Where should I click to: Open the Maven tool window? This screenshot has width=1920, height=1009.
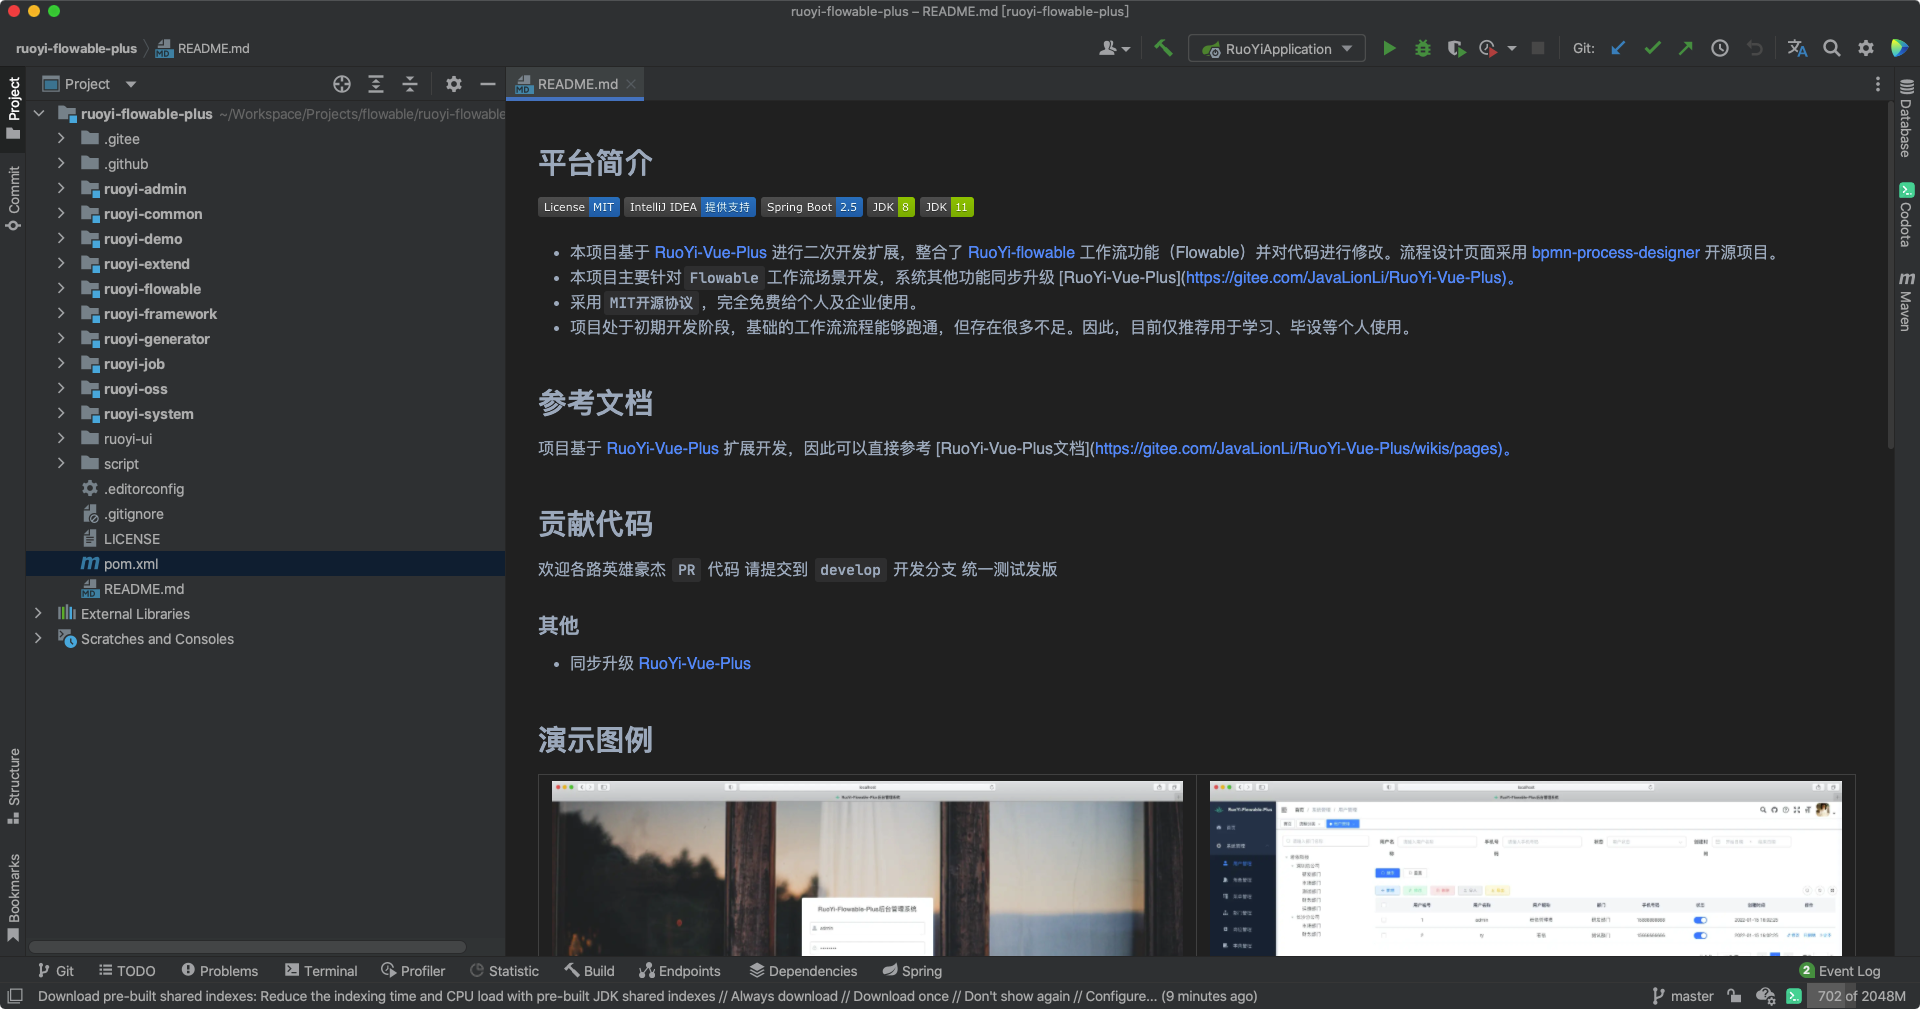(x=1906, y=301)
